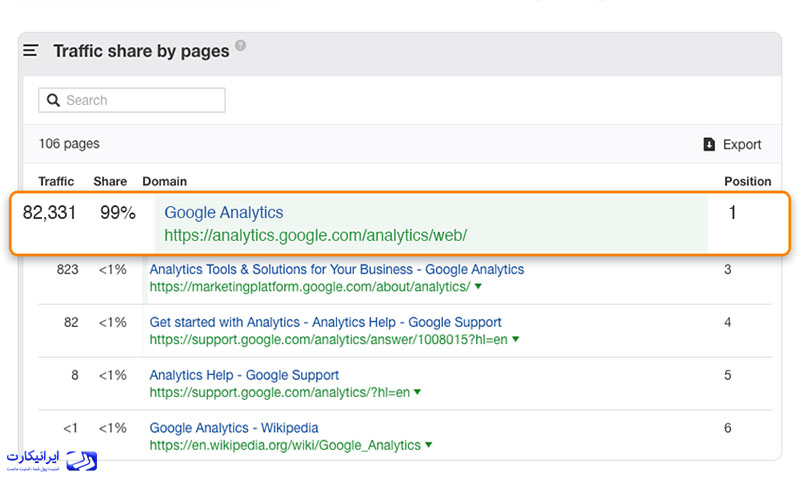Expand dropdown arrow after answer/1008015 URL
The height and width of the screenshot is (477, 800).
516,339
